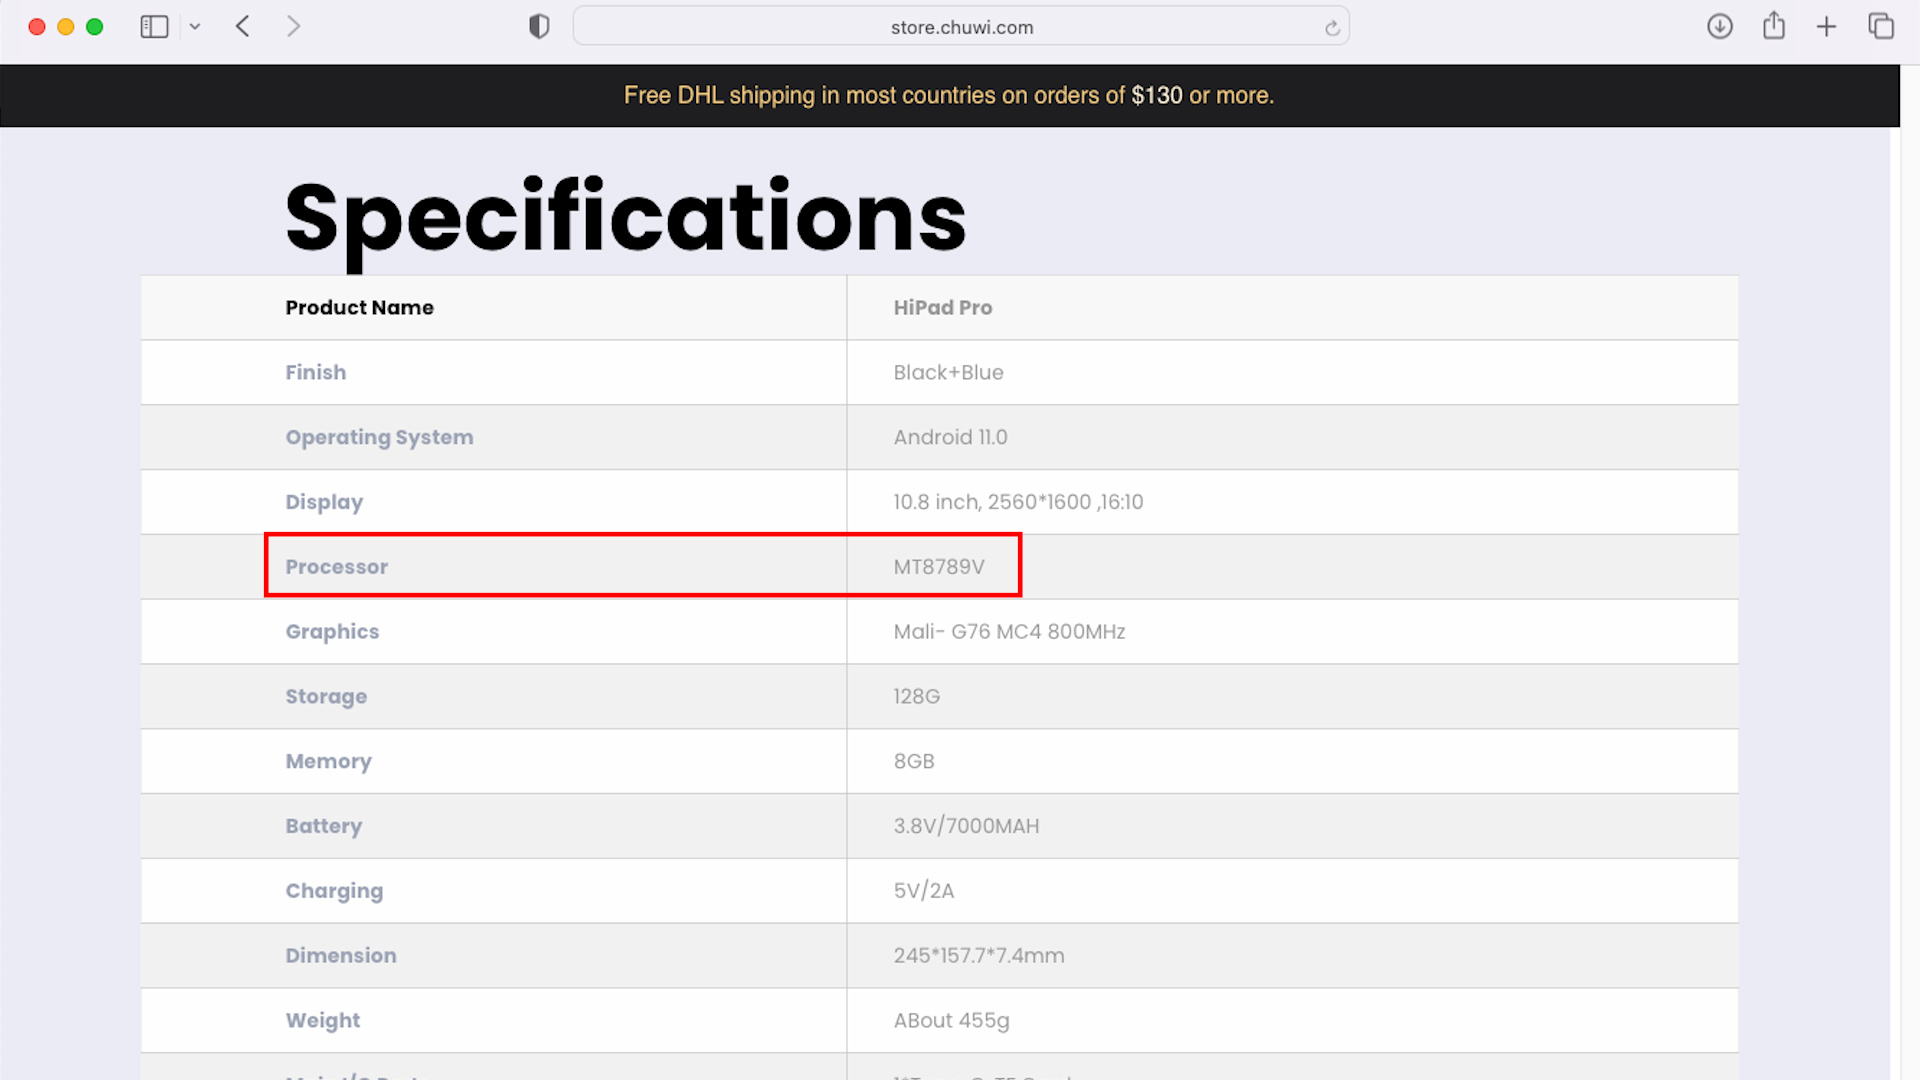Open the Share menu icon
The width and height of the screenshot is (1920, 1080).
pyautogui.click(x=1773, y=26)
